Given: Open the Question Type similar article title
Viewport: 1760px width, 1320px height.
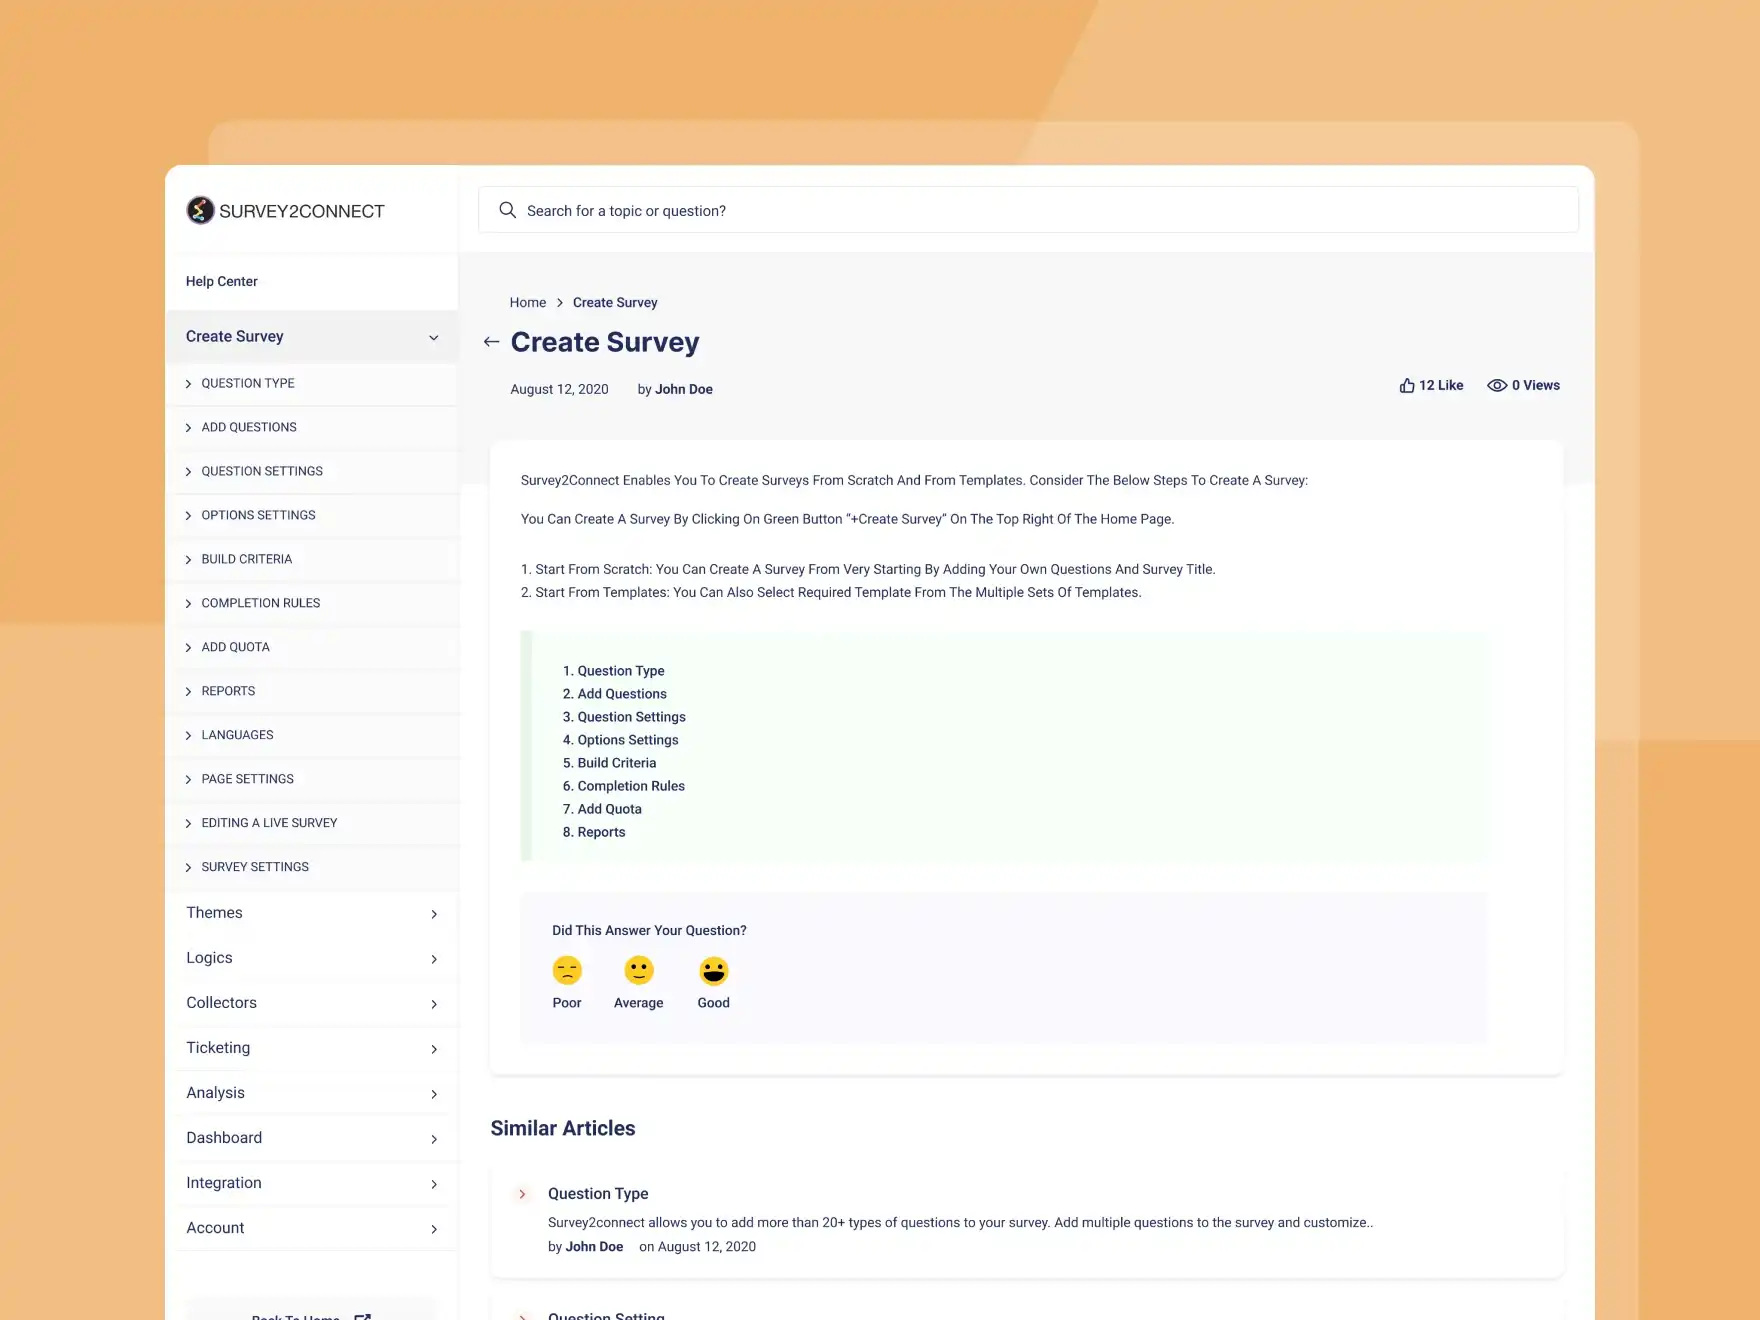Looking at the screenshot, I should click(x=598, y=1194).
